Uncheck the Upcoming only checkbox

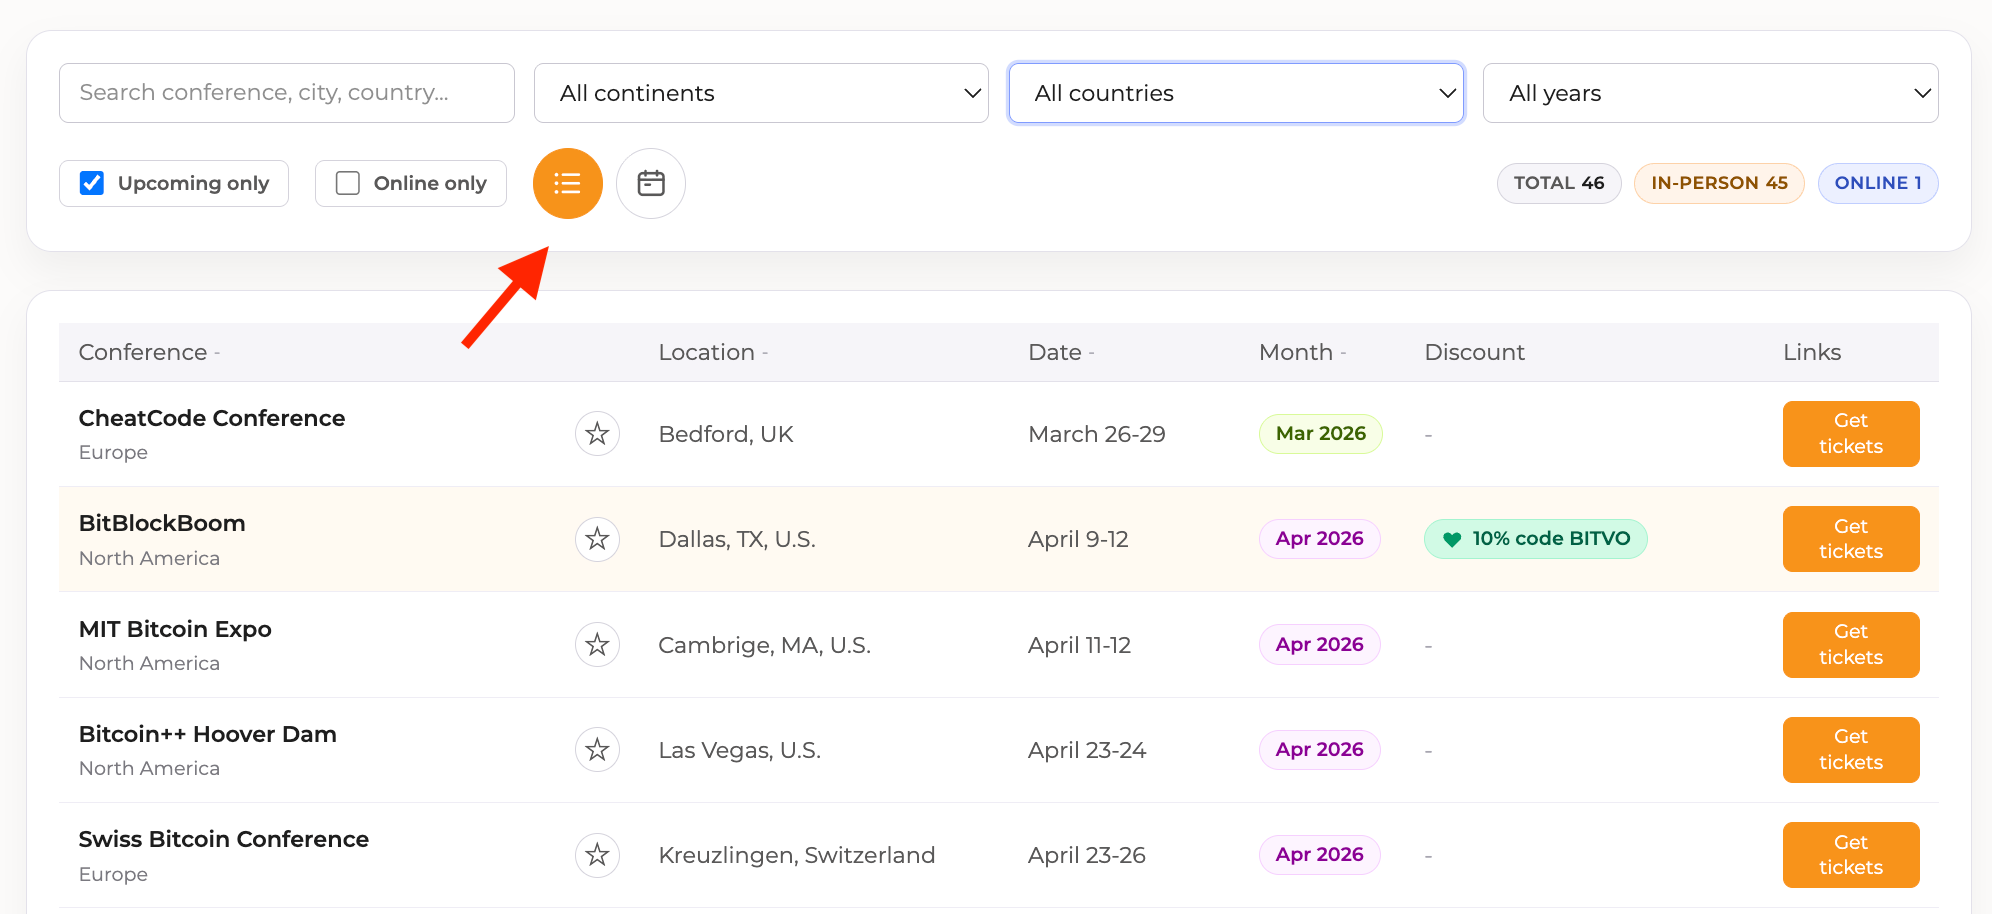pyautogui.click(x=92, y=183)
